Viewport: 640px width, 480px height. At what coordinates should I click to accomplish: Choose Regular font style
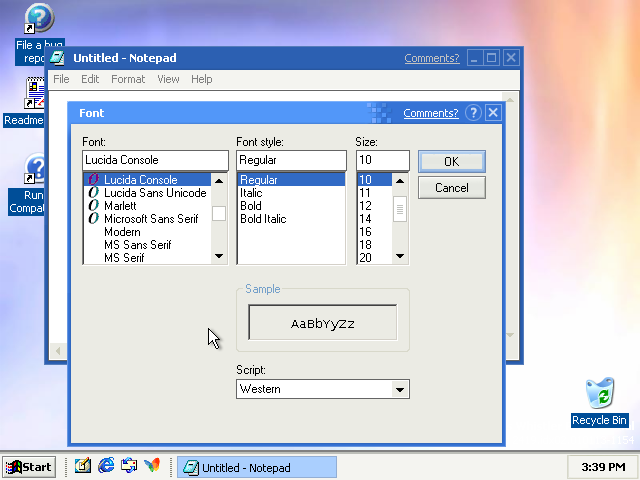click(291, 180)
